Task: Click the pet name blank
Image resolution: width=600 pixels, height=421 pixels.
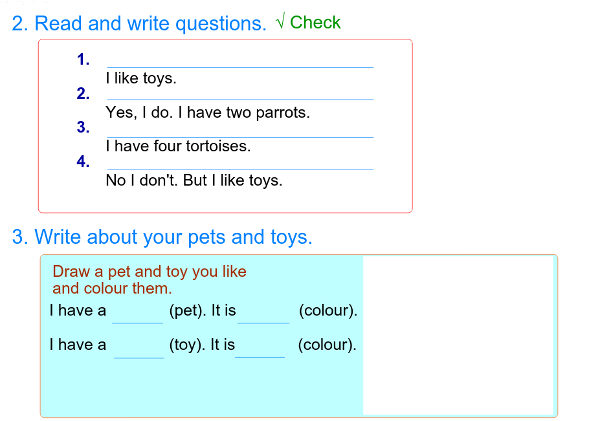Action: tap(137, 313)
